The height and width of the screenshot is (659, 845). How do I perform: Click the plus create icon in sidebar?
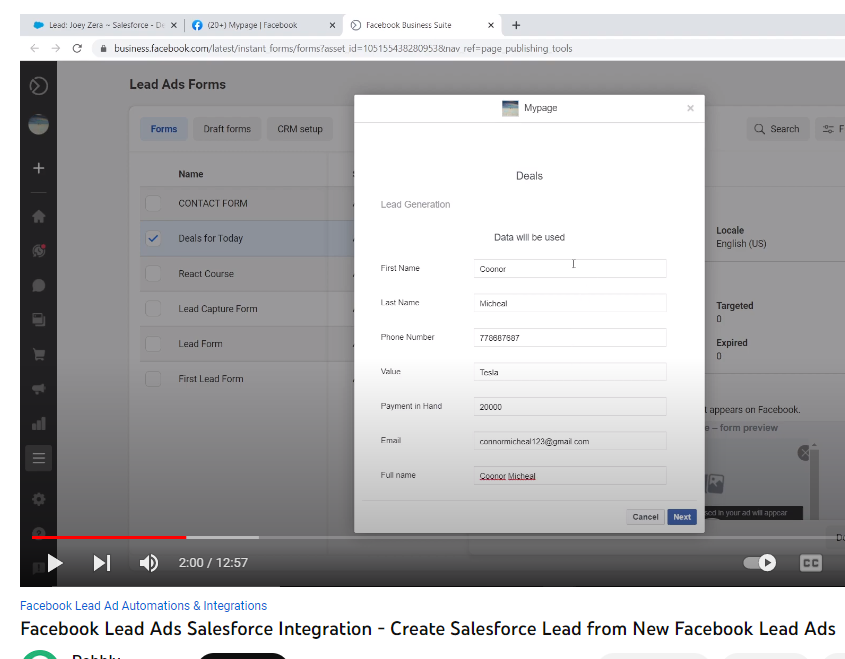[x=38, y=168]
